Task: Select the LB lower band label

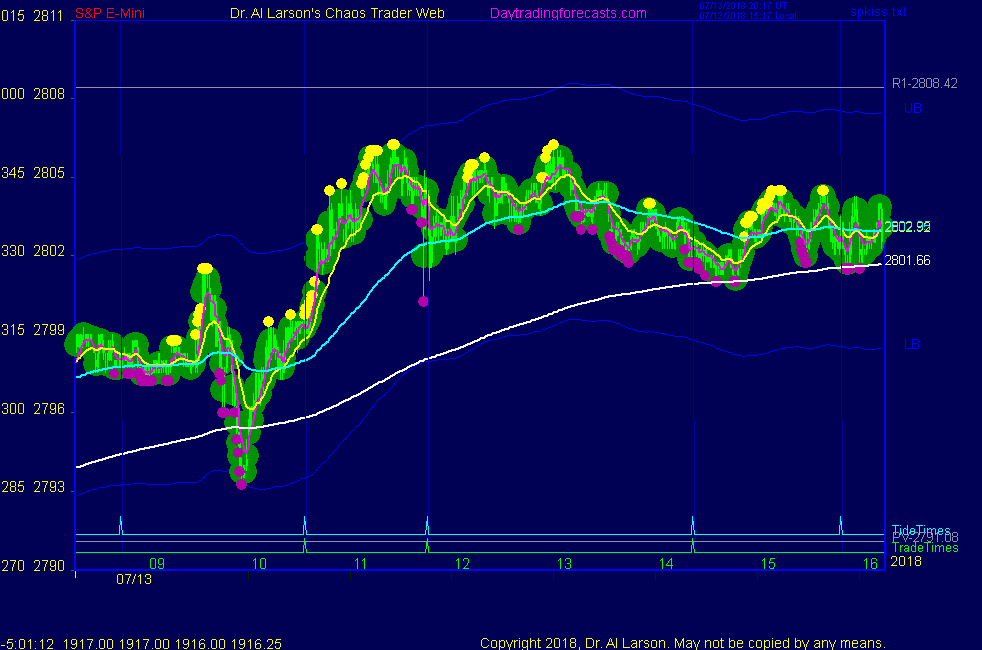Action: click(x=912, y=344)
